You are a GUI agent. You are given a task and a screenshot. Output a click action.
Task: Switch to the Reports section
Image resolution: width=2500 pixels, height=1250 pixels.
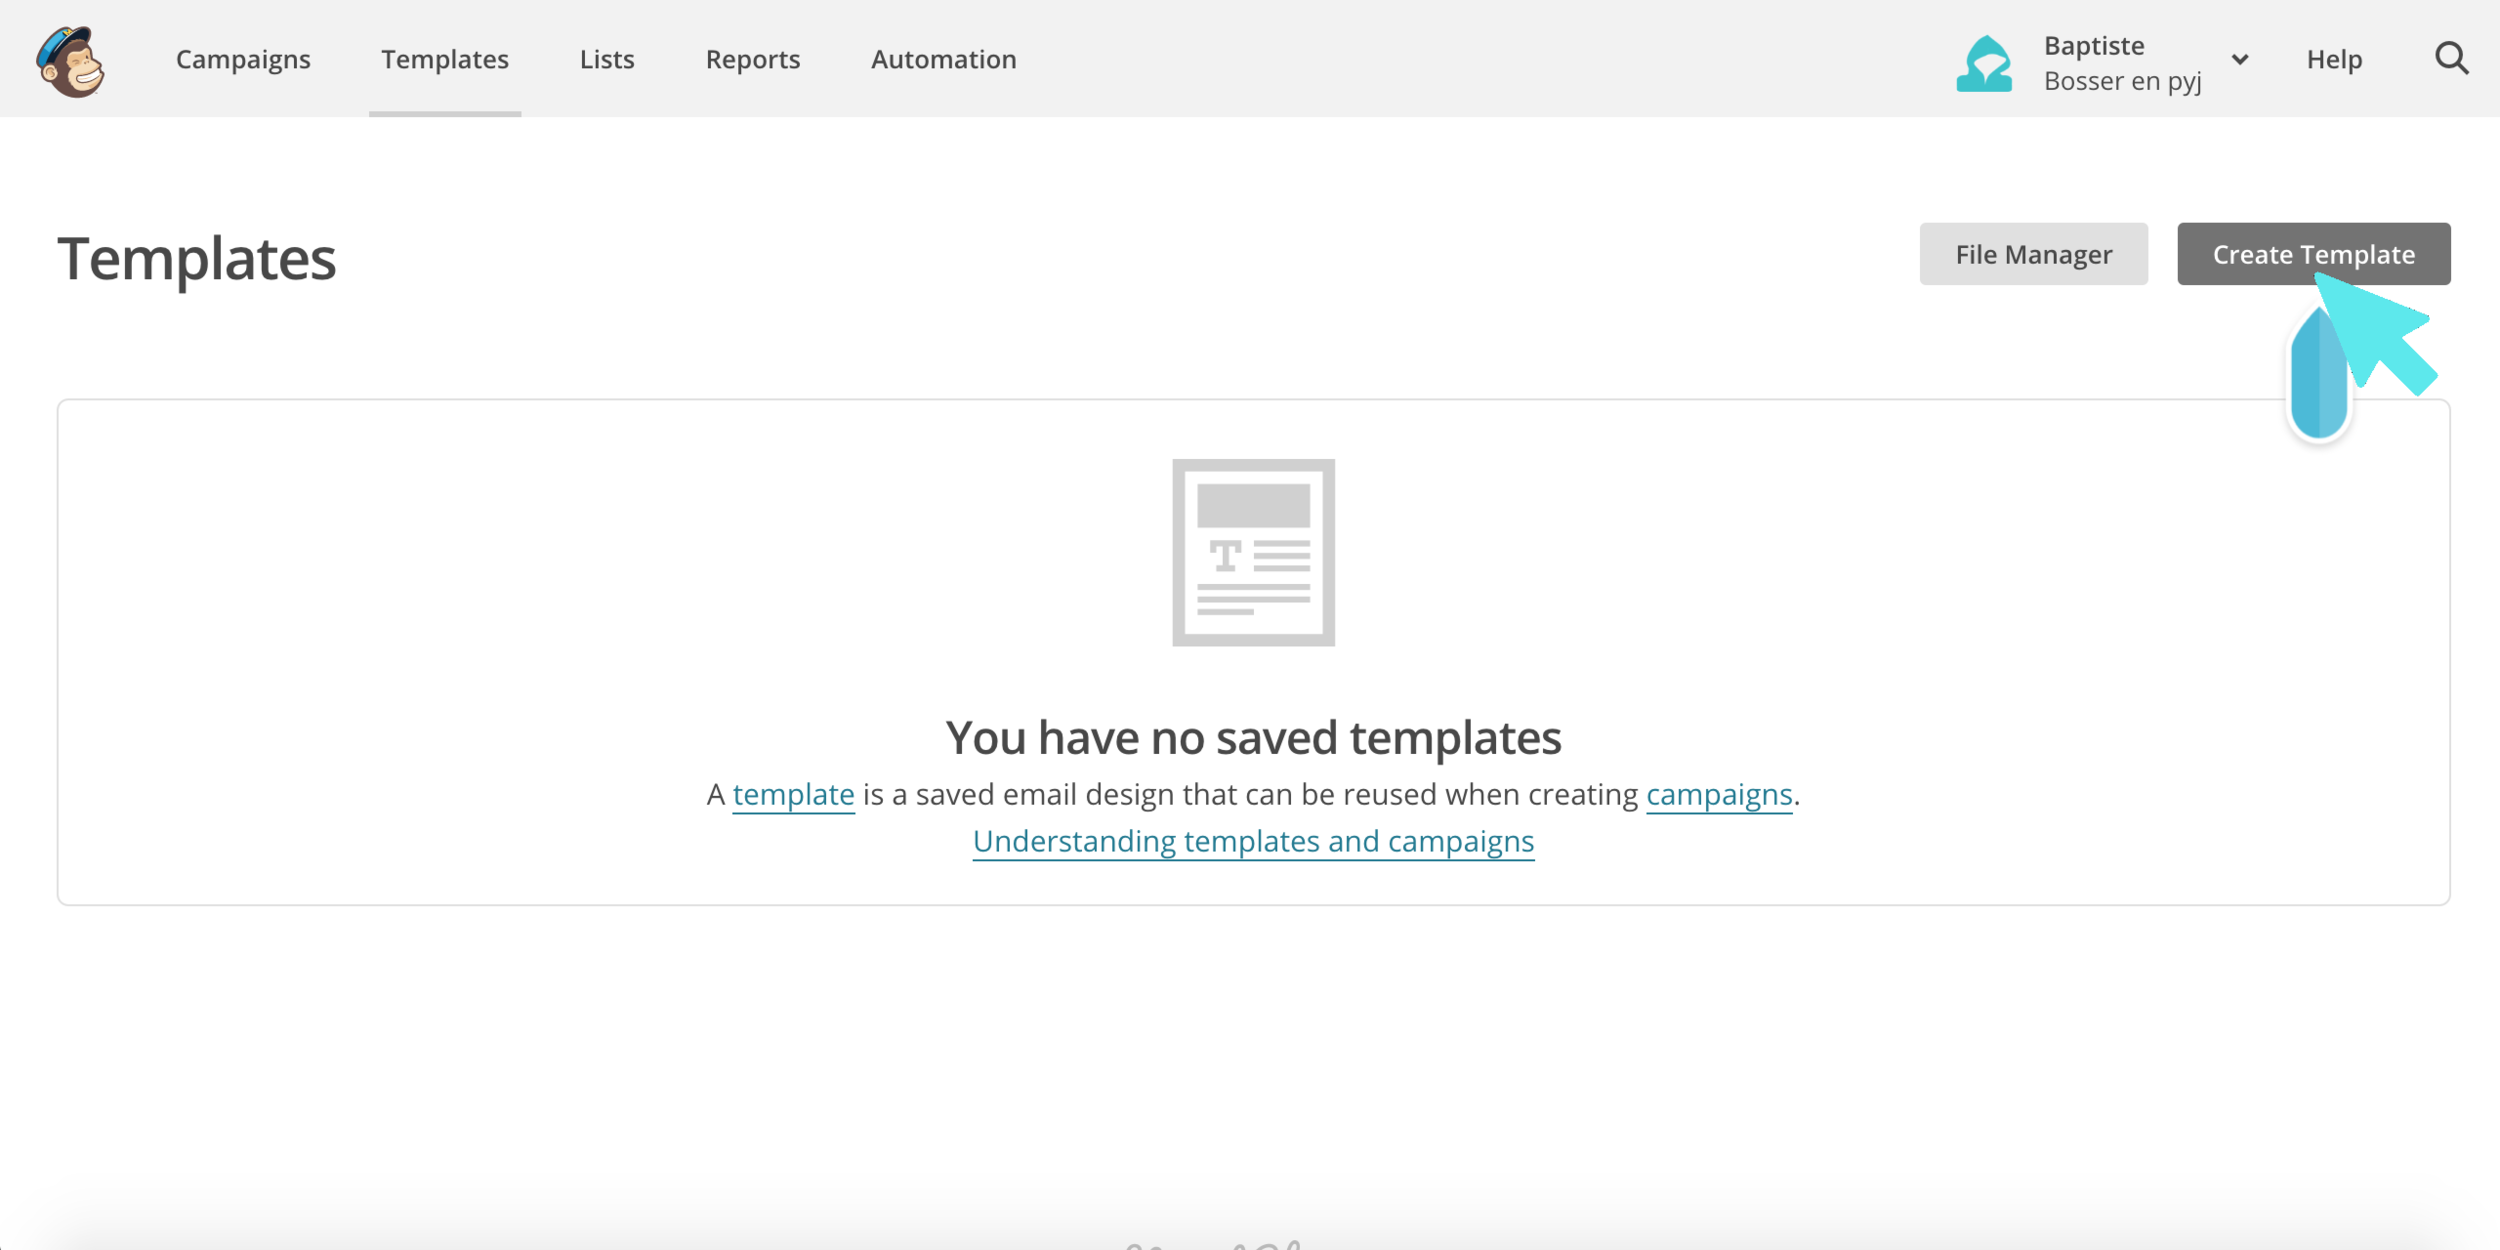(753, 59)
